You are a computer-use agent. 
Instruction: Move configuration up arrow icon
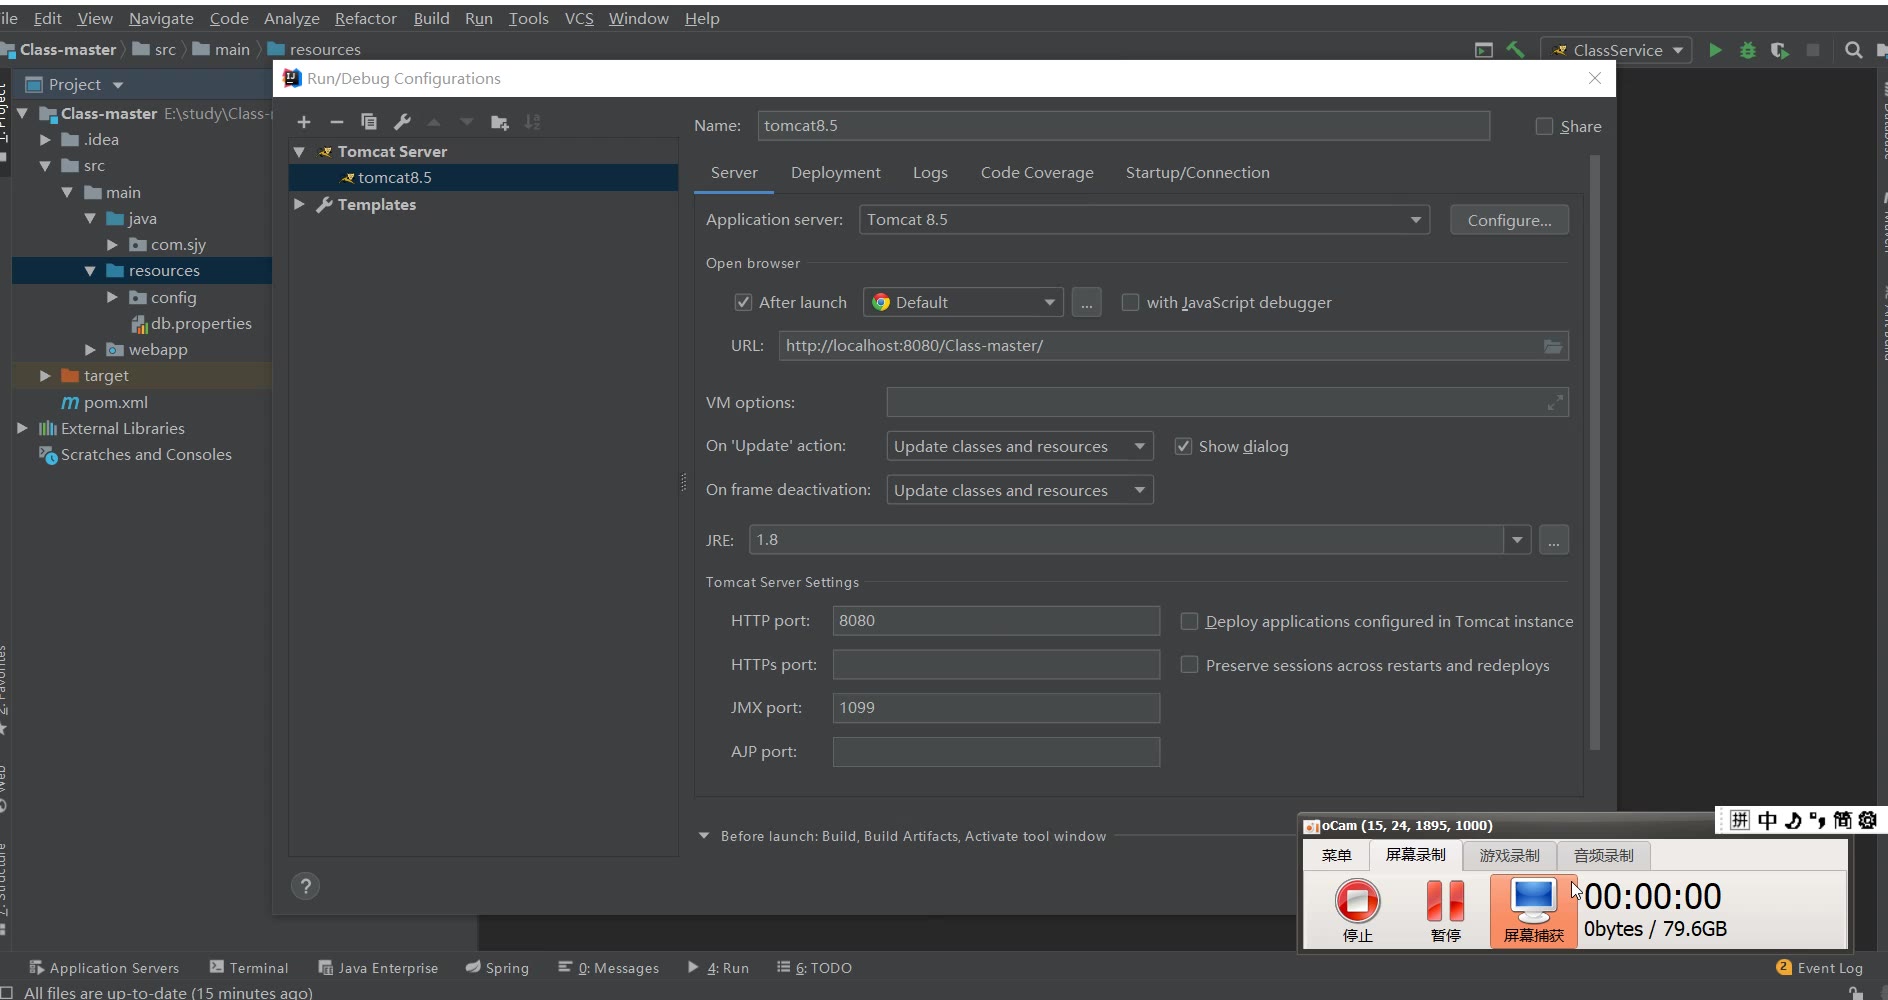[x=434, y=122]
